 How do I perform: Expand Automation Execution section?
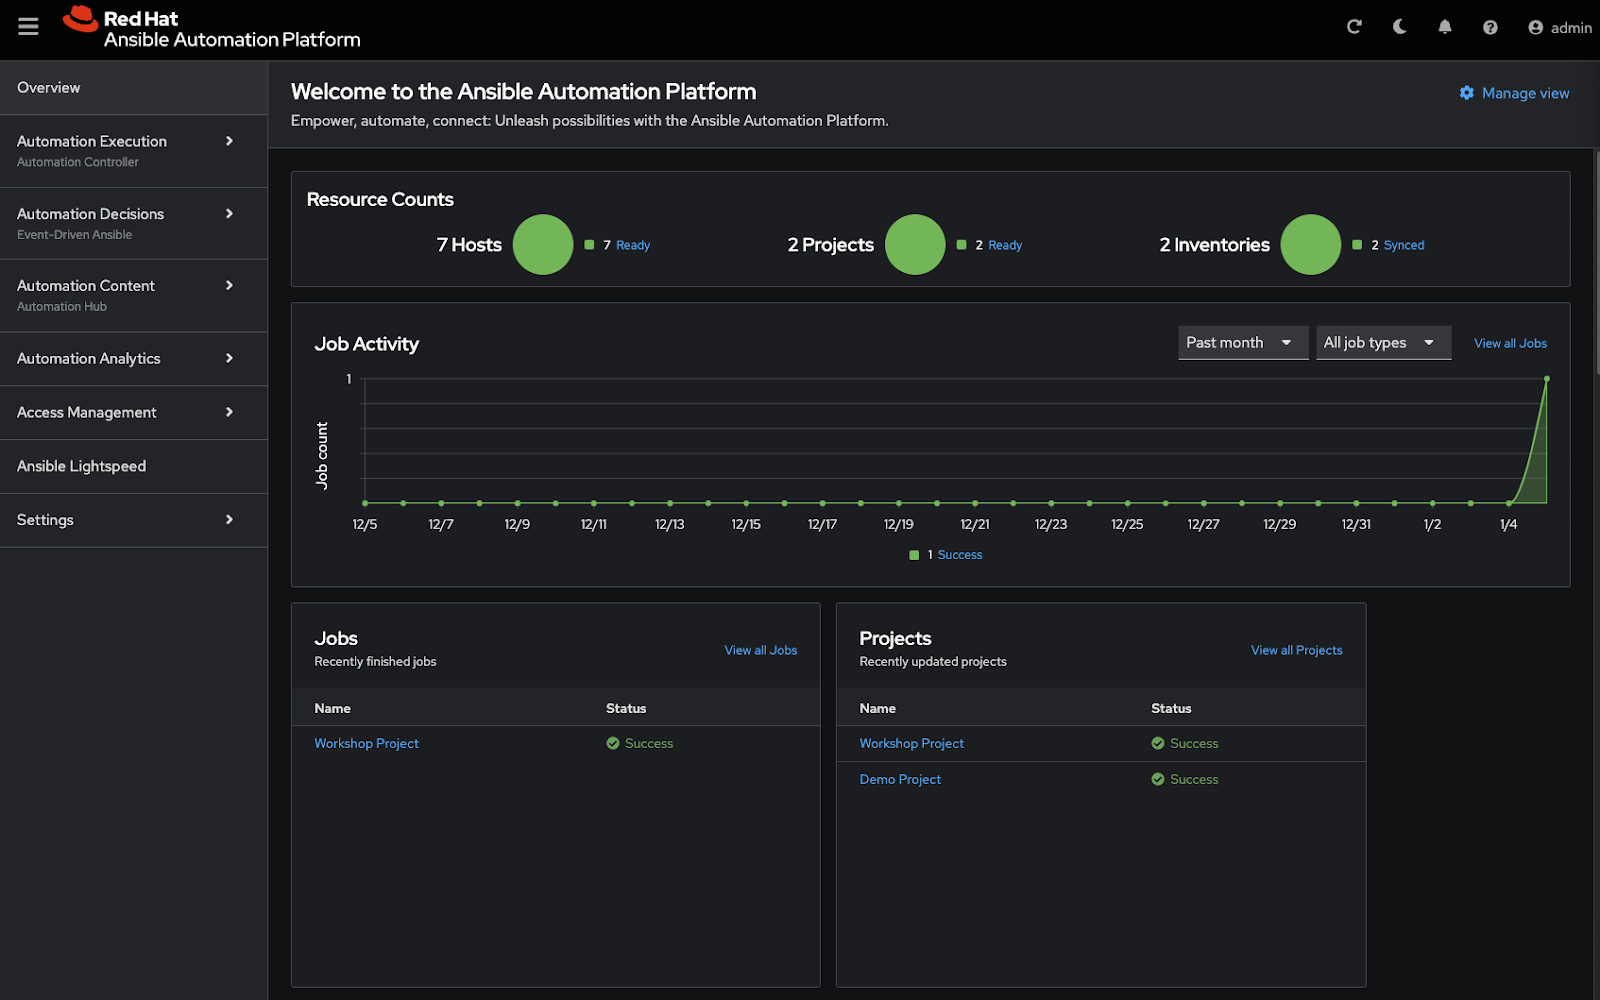(134, 151)
